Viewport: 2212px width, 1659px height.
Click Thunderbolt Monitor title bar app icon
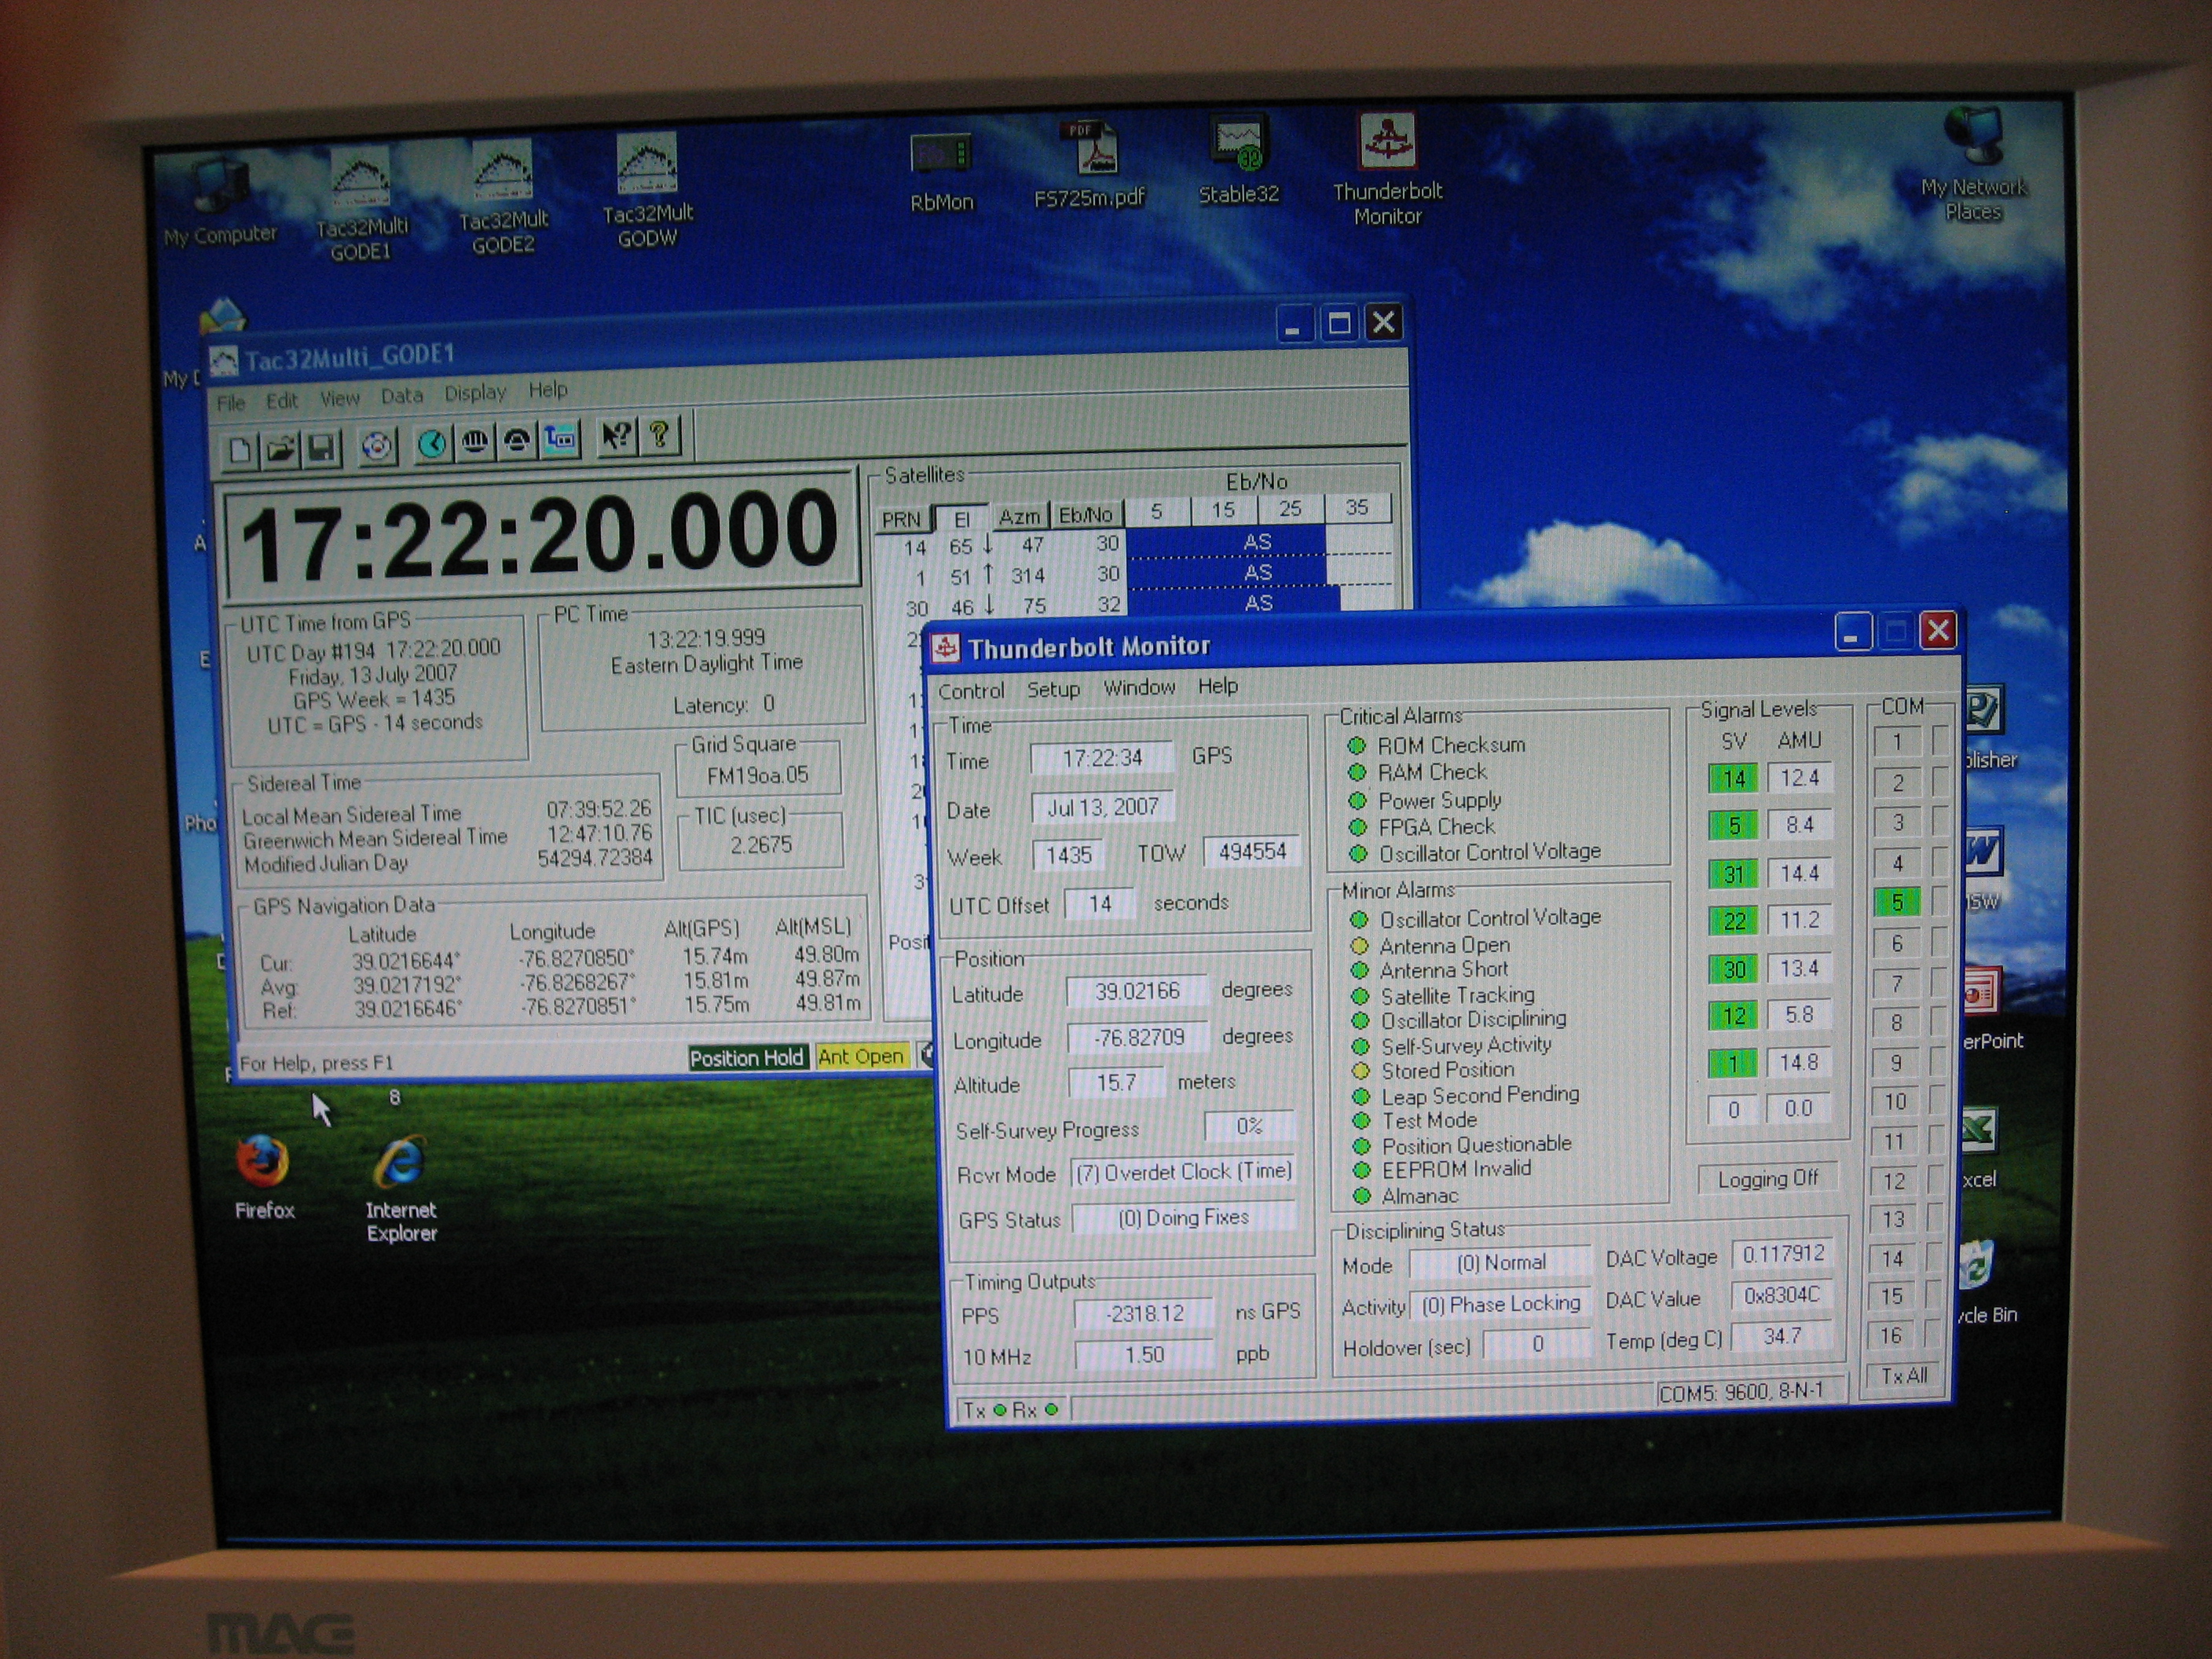coord(946,648)
